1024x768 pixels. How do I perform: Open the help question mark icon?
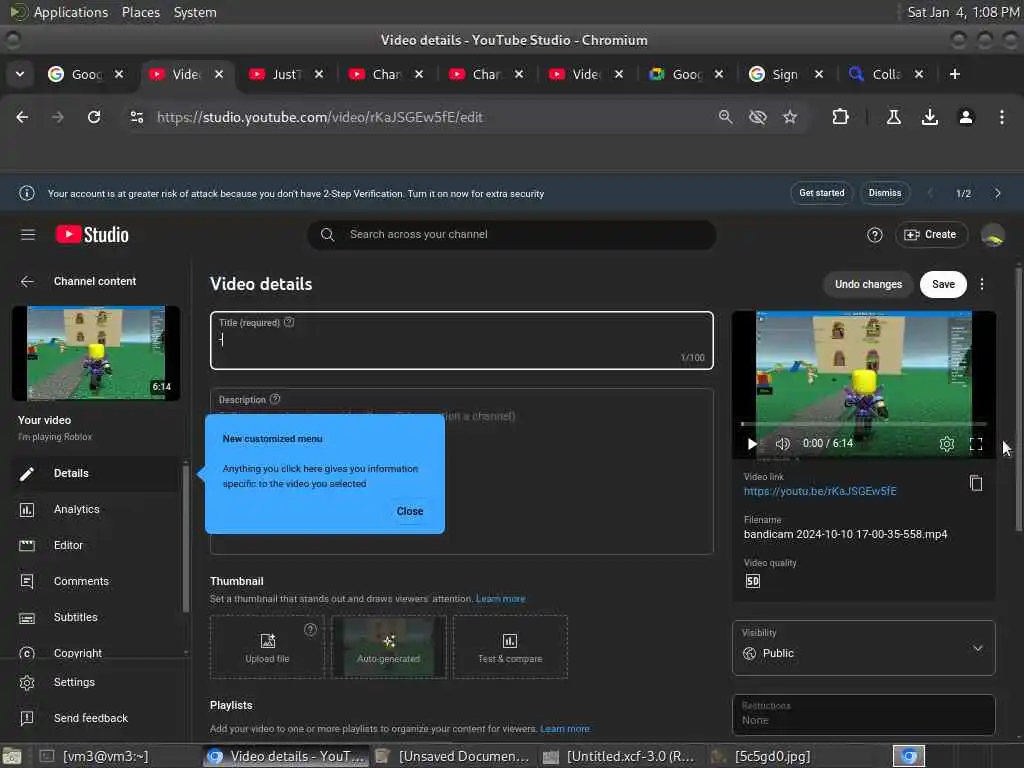coord(874,235)
